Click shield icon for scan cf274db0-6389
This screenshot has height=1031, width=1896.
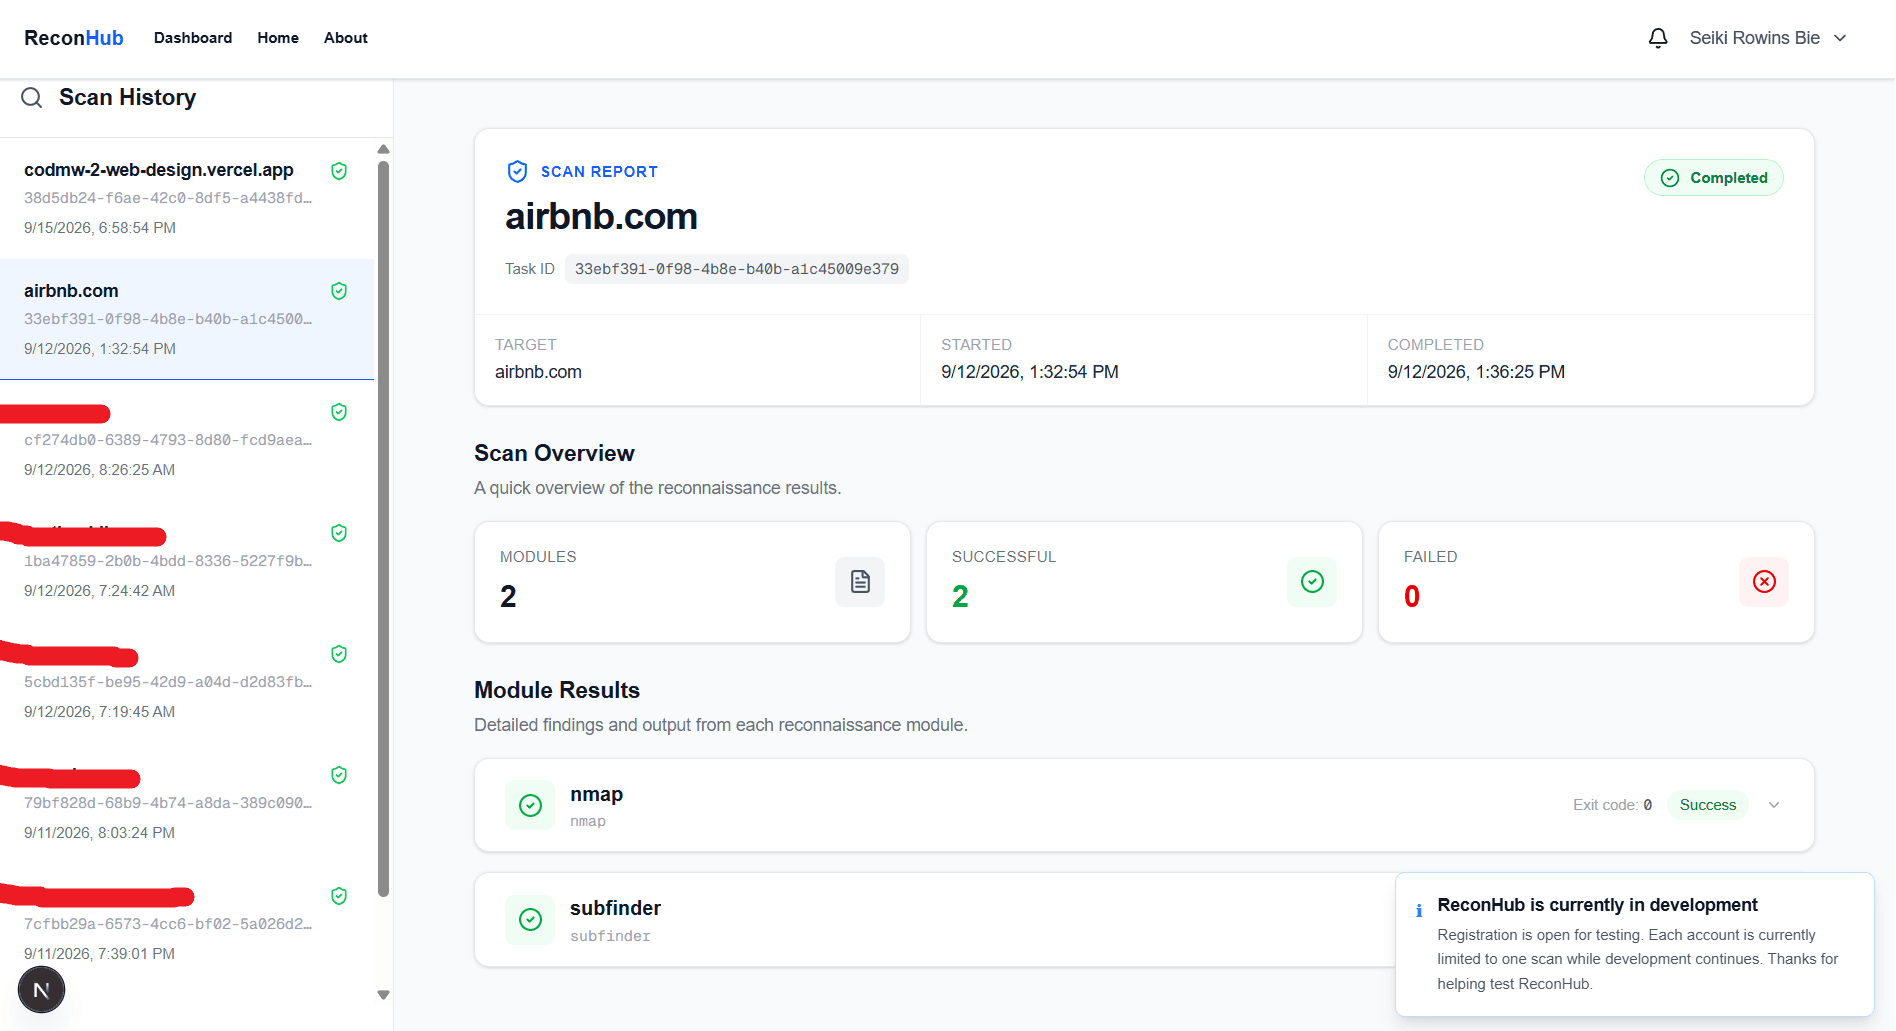pos(339,412)
